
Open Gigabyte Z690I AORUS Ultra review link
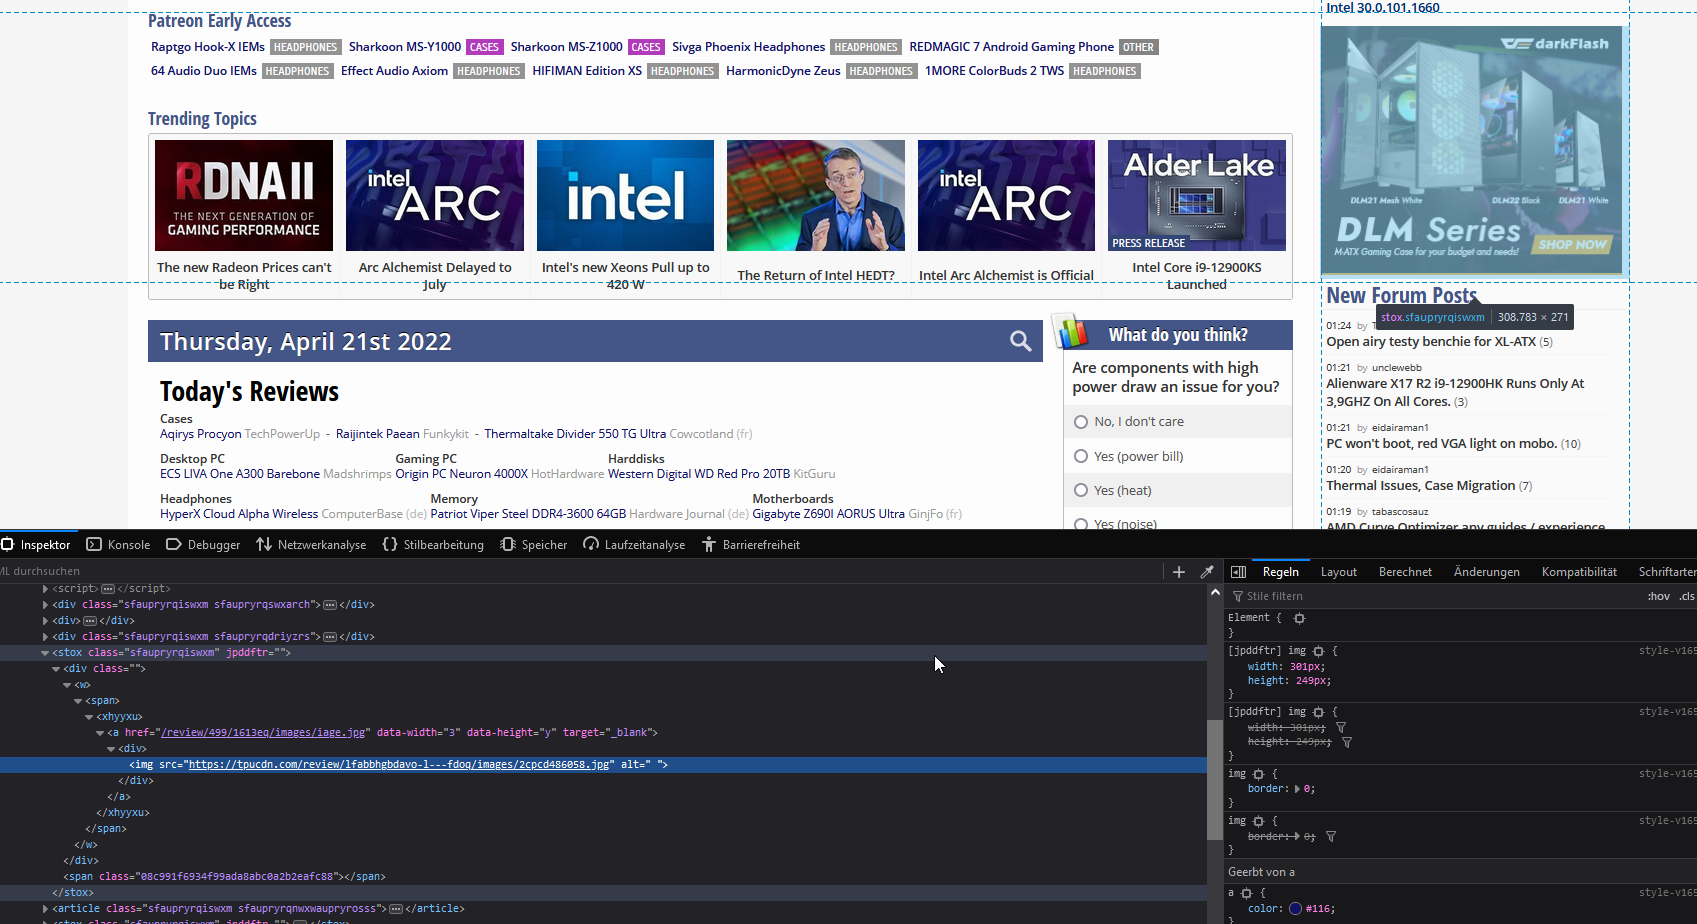[x=828, y=514]
